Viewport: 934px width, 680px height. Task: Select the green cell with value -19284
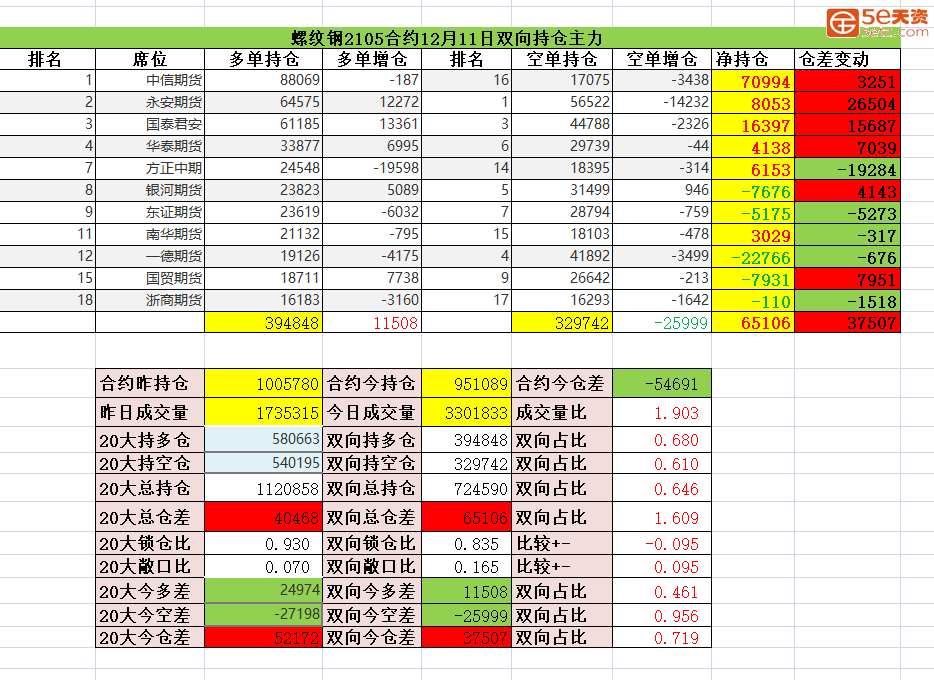847,169
